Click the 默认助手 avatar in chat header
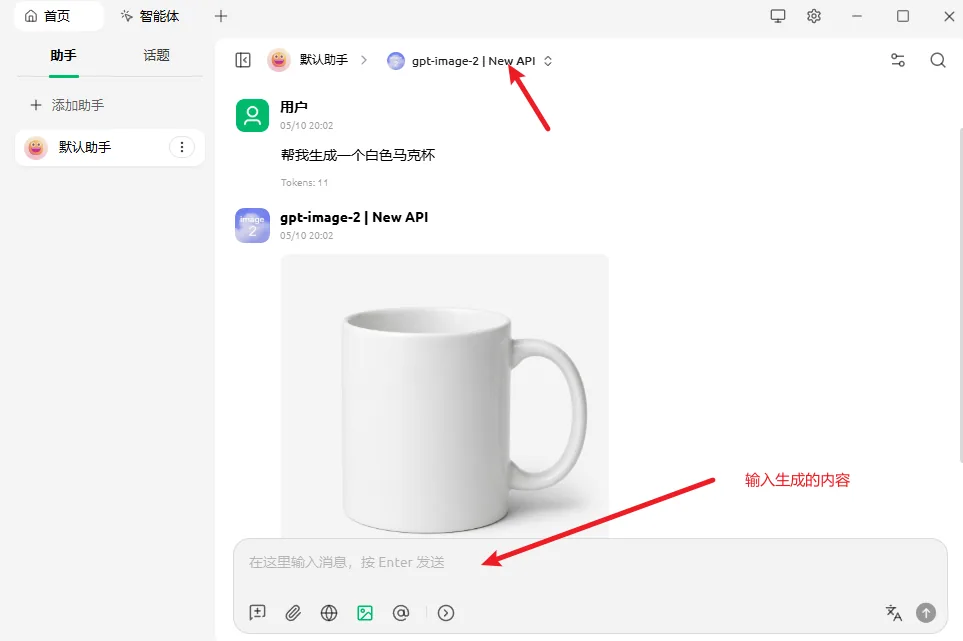The image size is (963, 641). (x=279, y=60)
